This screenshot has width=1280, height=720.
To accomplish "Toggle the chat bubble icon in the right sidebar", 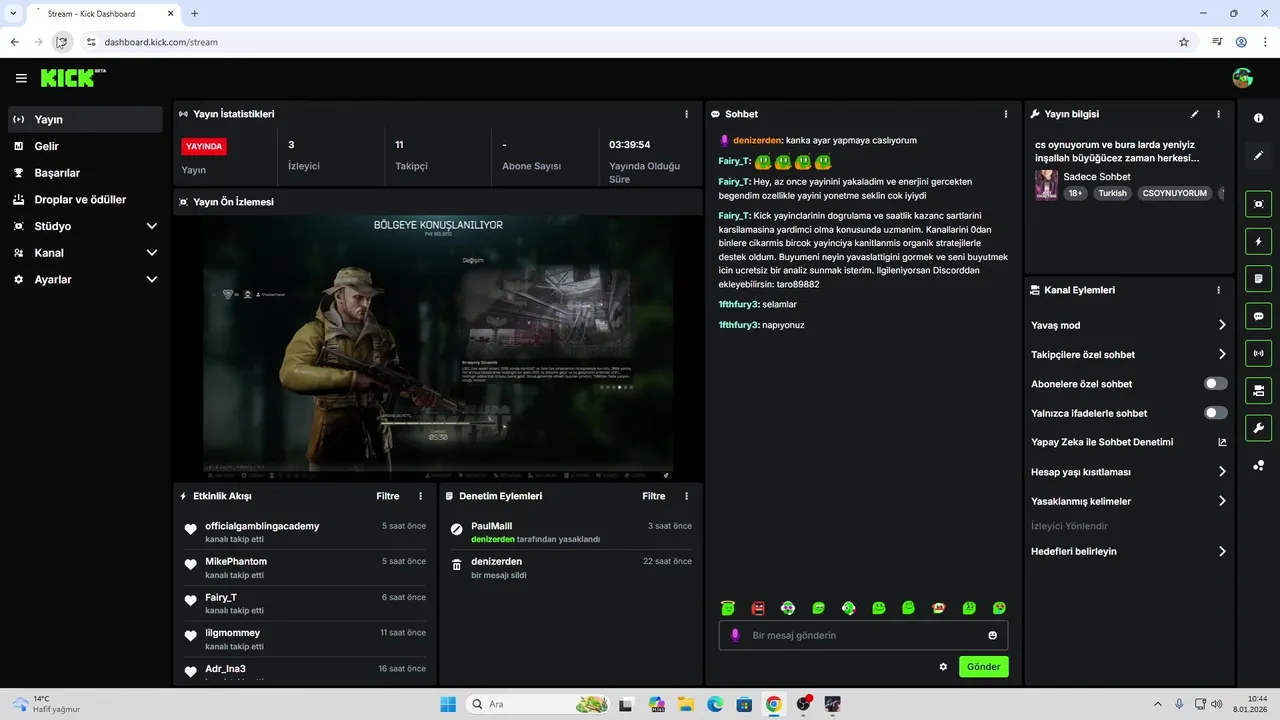I will point(1258,316).
